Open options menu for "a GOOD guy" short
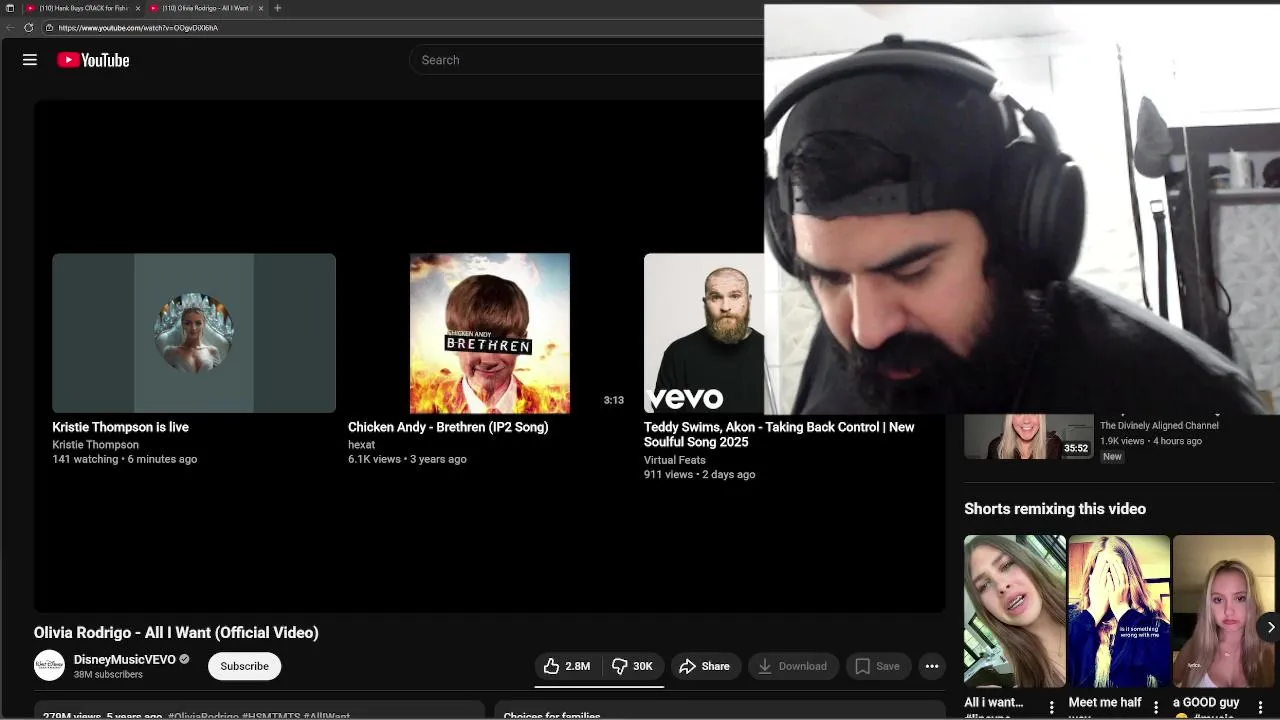1280x720 pixels. point(1260,707)
